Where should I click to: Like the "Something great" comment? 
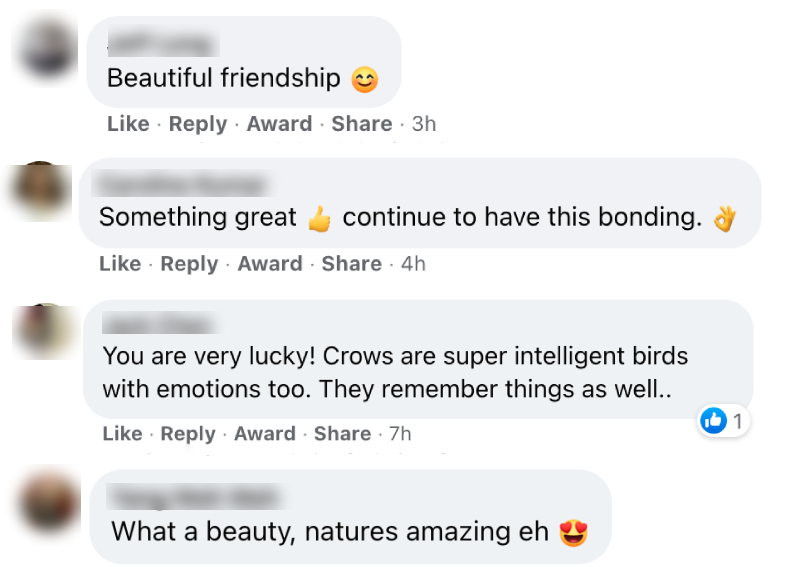click(120, 264)
